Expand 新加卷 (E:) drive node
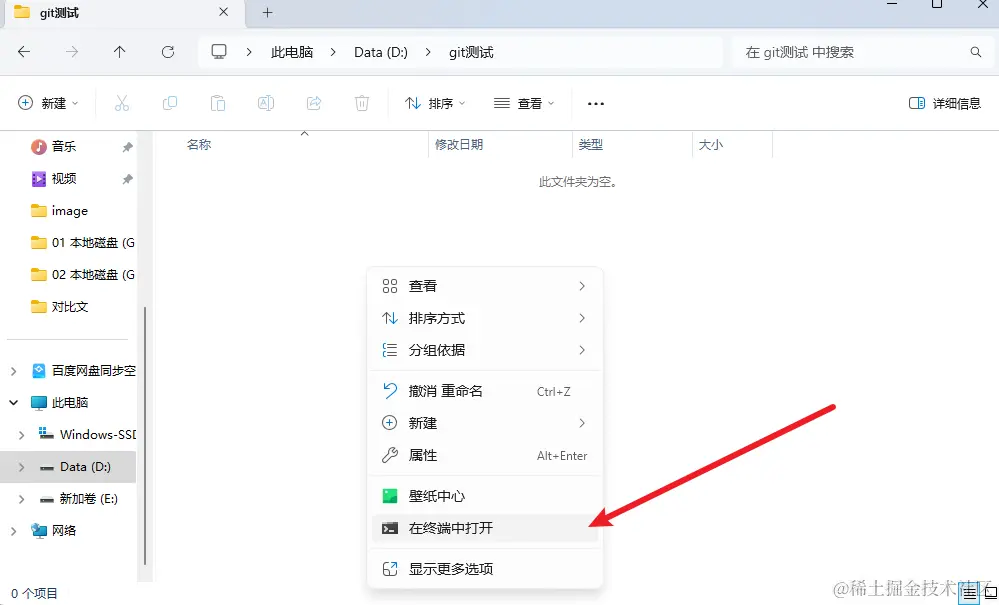 pos(22,499)
